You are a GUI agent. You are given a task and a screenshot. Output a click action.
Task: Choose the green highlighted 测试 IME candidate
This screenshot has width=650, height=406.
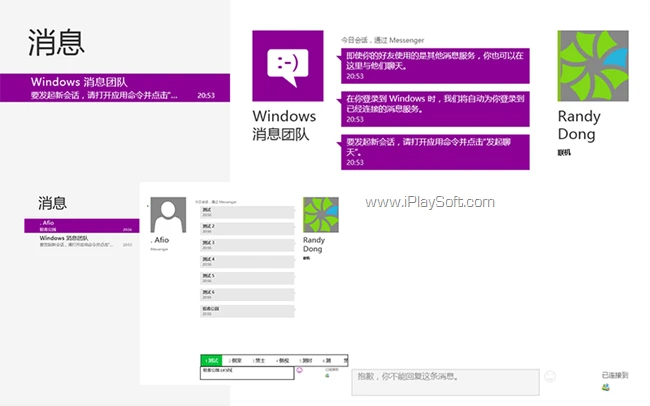tap(211, 360)
